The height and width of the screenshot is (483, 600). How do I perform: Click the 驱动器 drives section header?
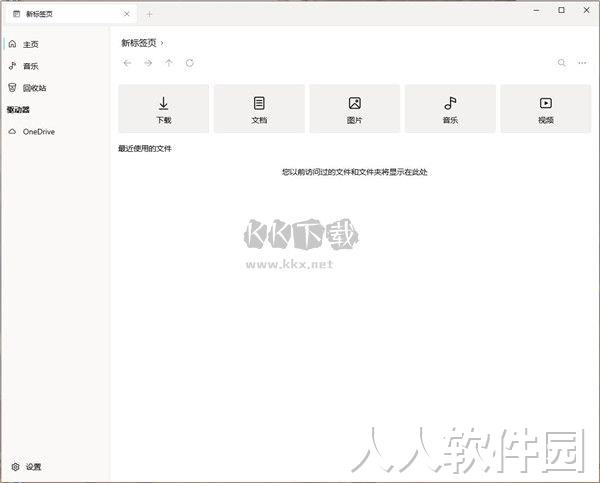click(18, 110)
